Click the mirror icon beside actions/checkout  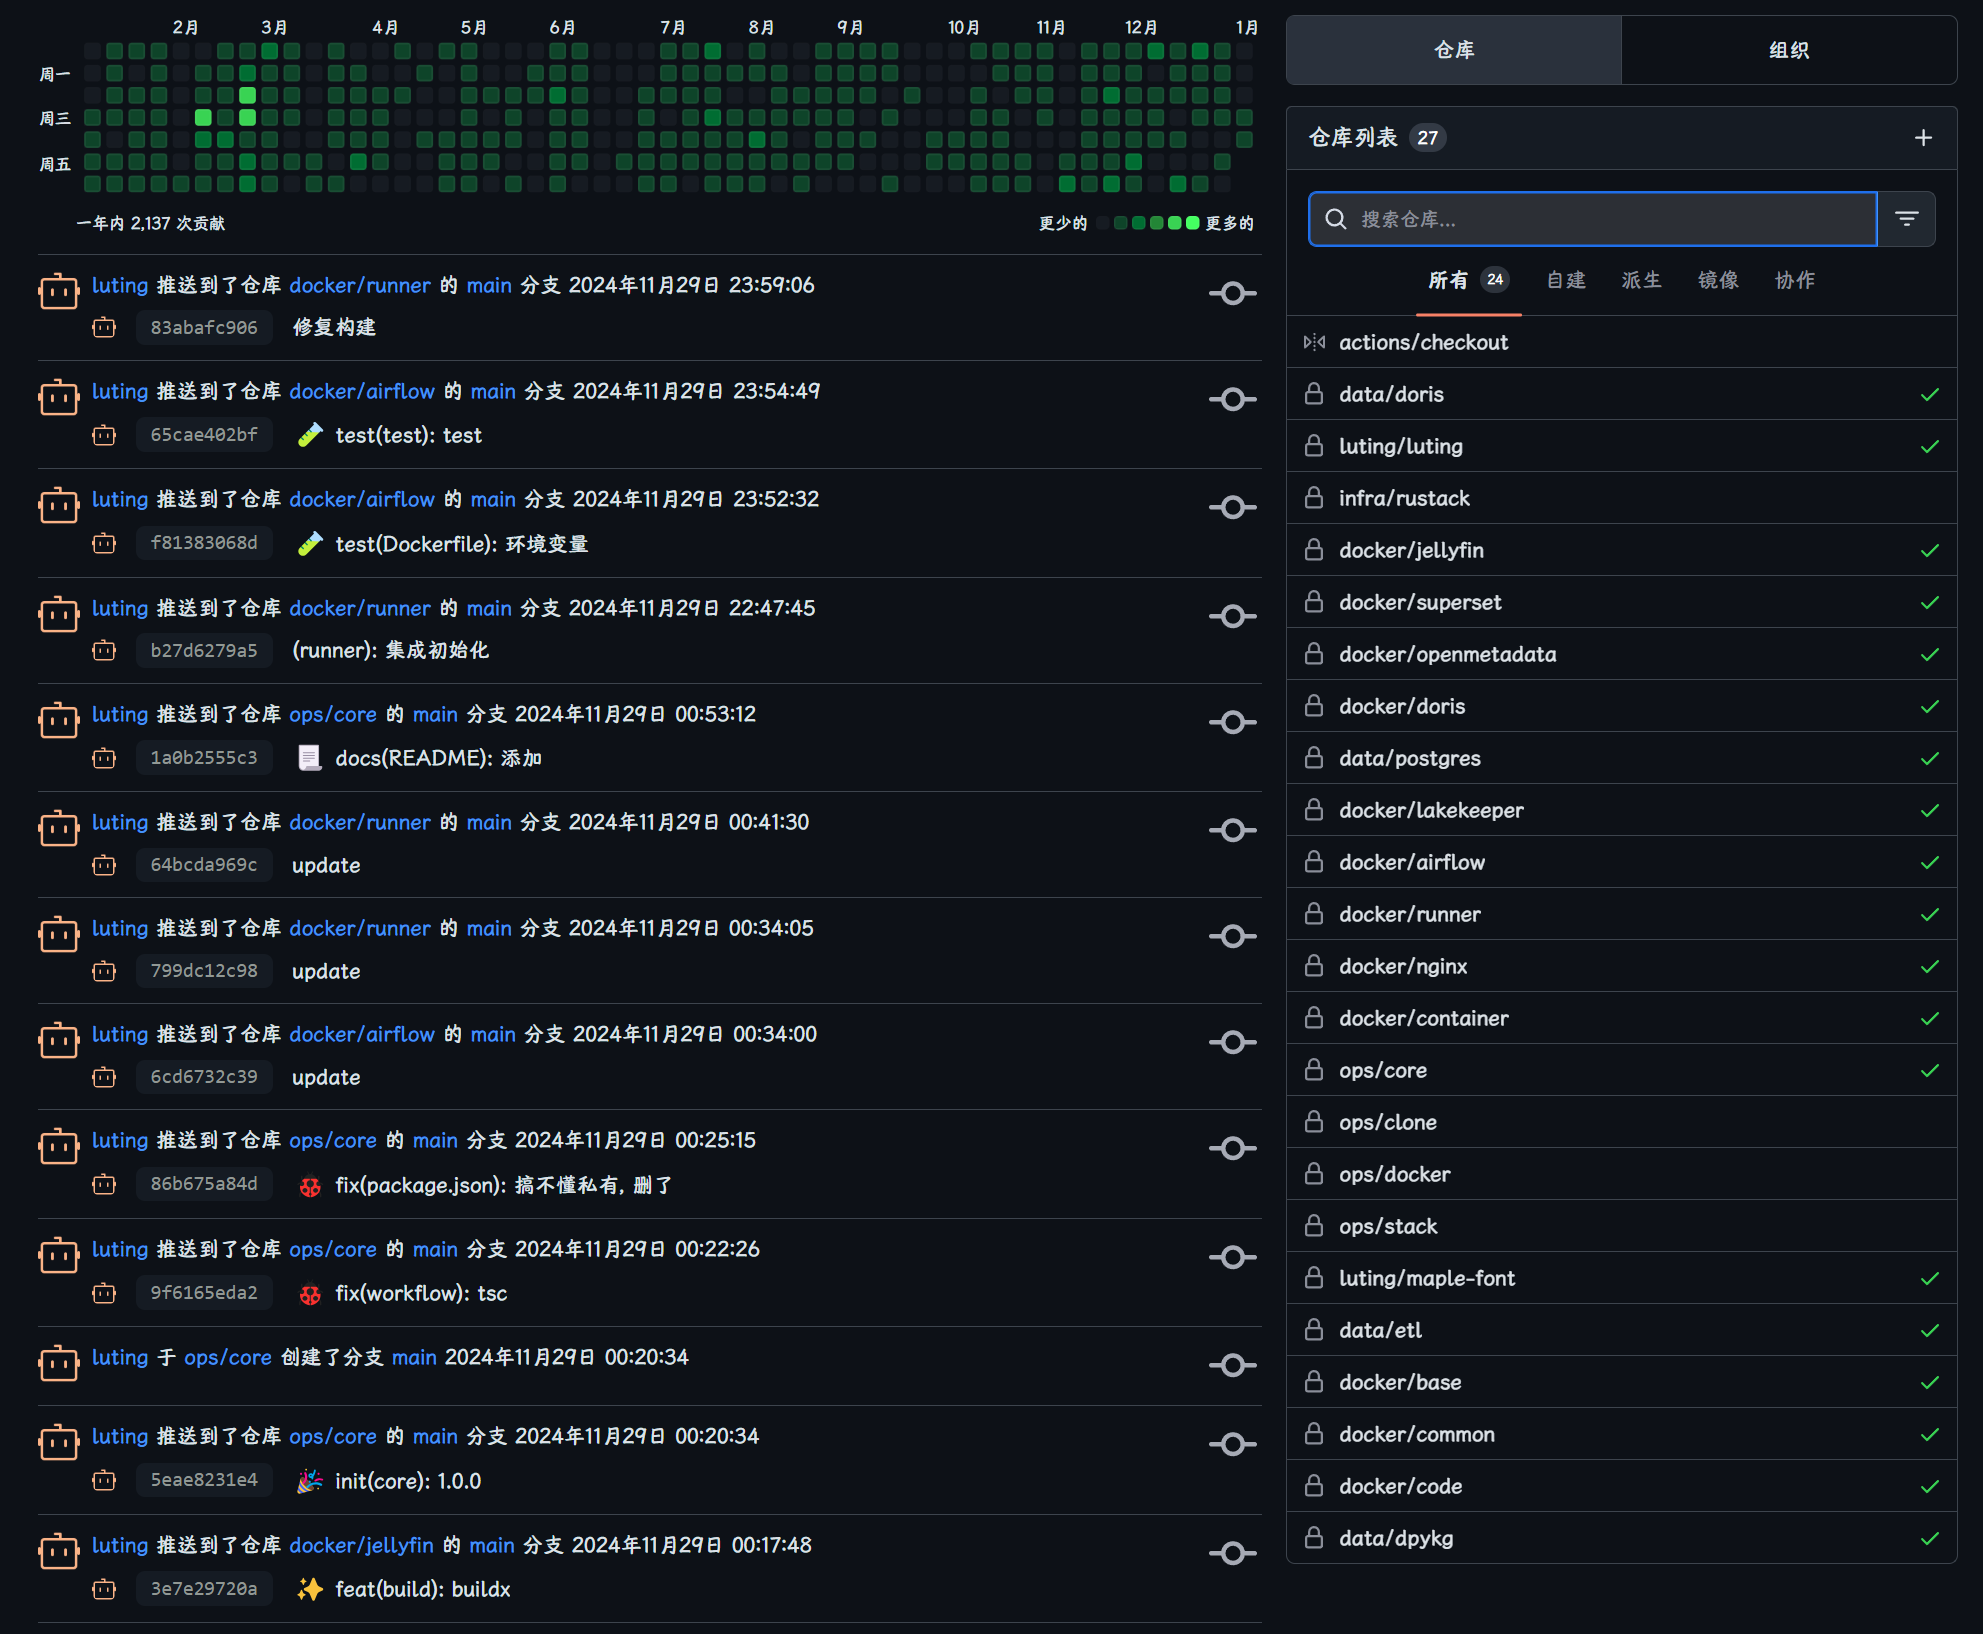[x=1314, y=342]
